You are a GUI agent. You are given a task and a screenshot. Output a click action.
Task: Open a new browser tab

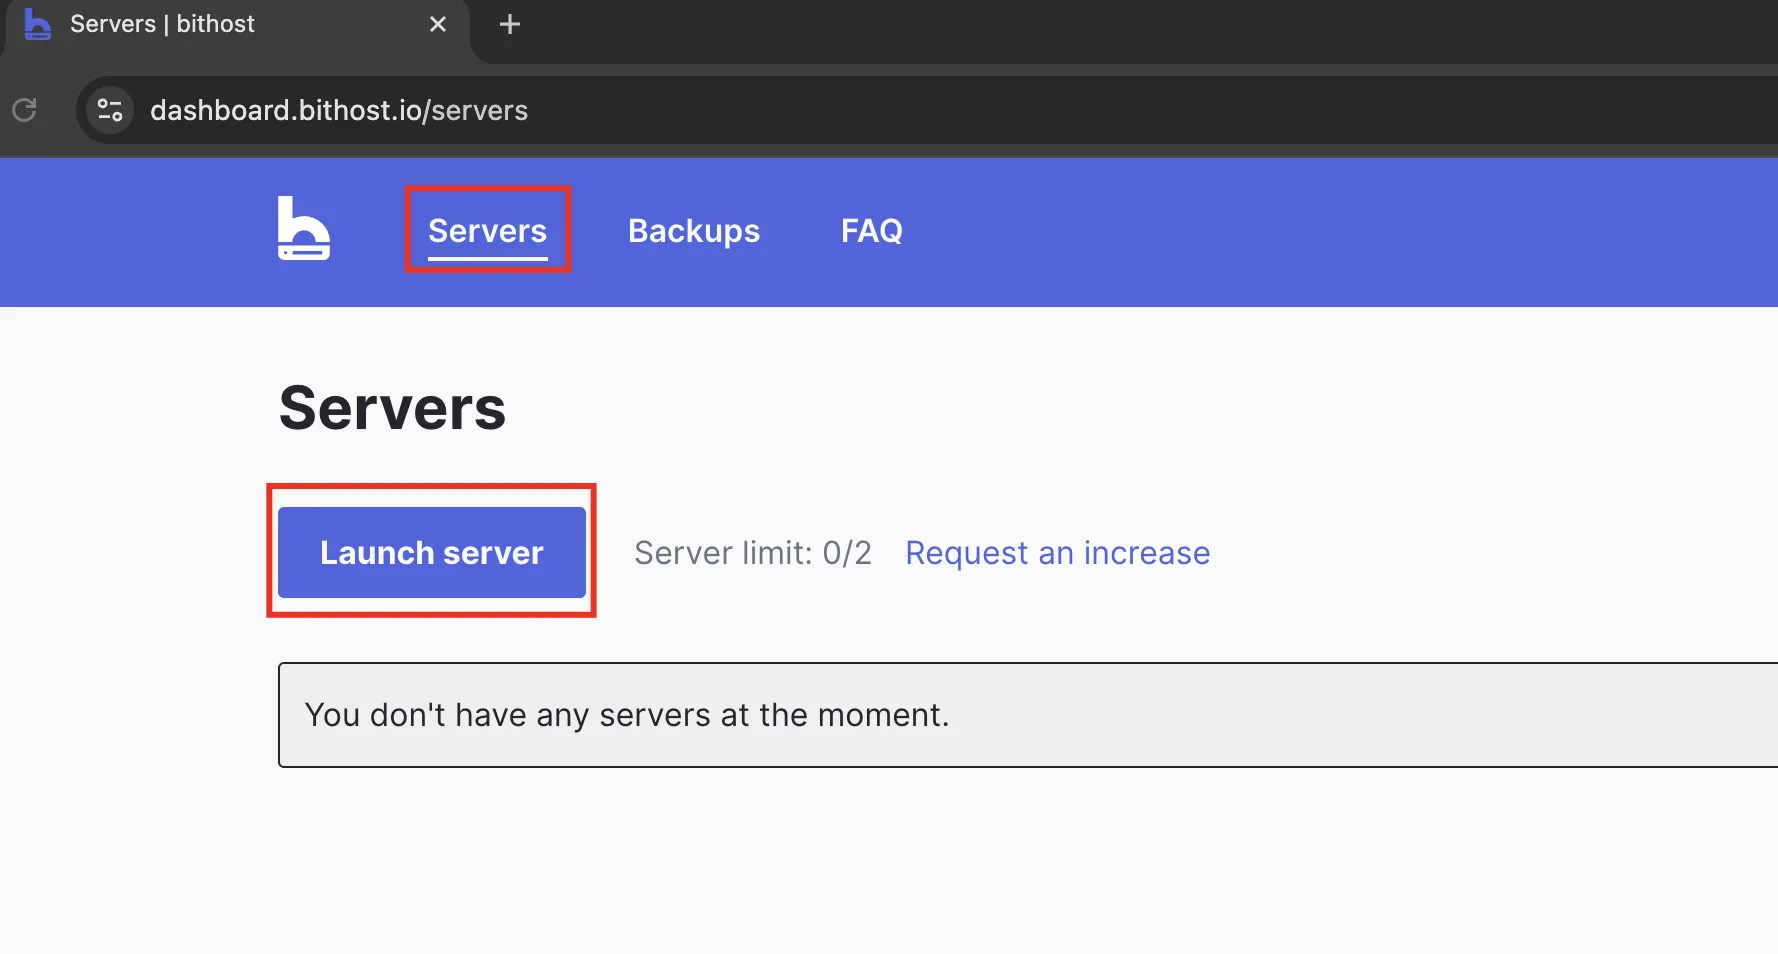pyautogui.click(x=510, y=24)
